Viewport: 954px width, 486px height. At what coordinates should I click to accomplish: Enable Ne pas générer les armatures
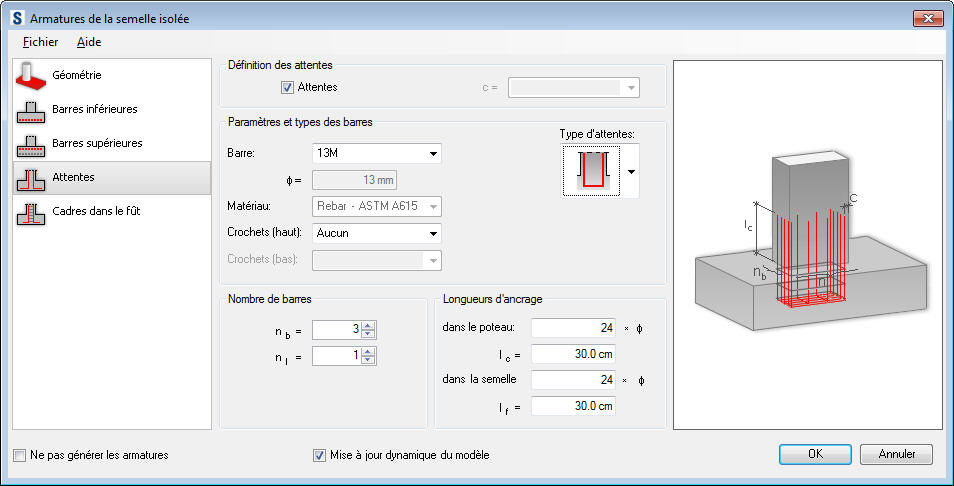(x=21, y=455)
